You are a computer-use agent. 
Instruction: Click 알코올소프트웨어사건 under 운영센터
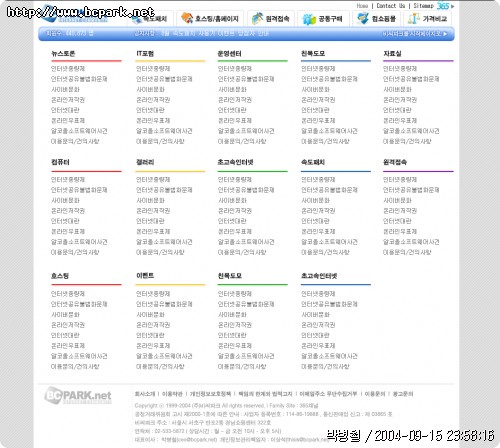coord(246,131)
